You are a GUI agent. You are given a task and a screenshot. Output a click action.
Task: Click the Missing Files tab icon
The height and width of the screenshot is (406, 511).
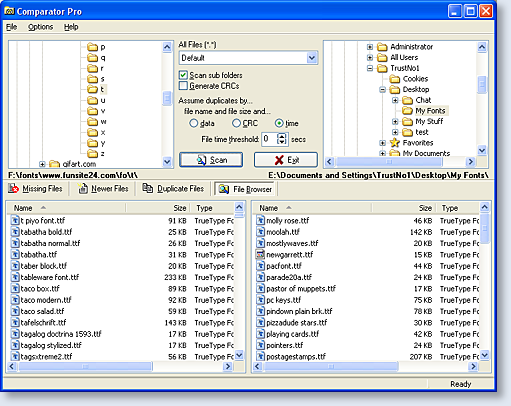(x=13, y=189)
